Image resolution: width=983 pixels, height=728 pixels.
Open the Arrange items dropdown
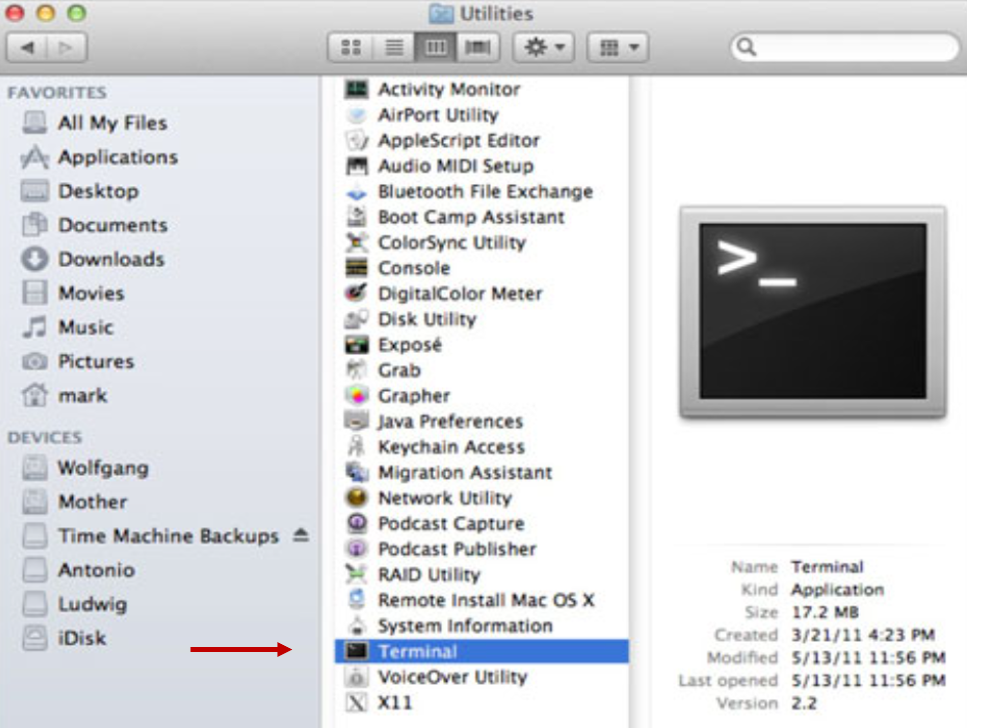618,47
